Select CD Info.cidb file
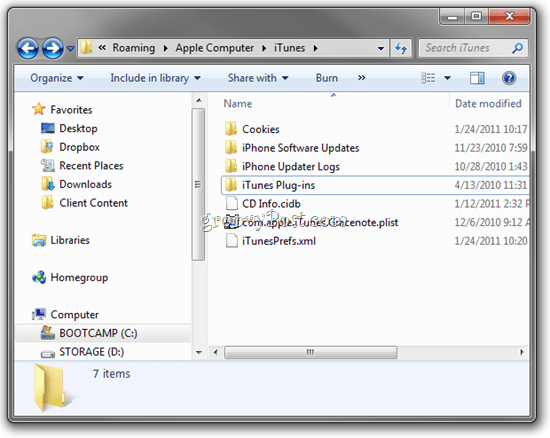This screenshot has height=438, width=550. point(271,204)
